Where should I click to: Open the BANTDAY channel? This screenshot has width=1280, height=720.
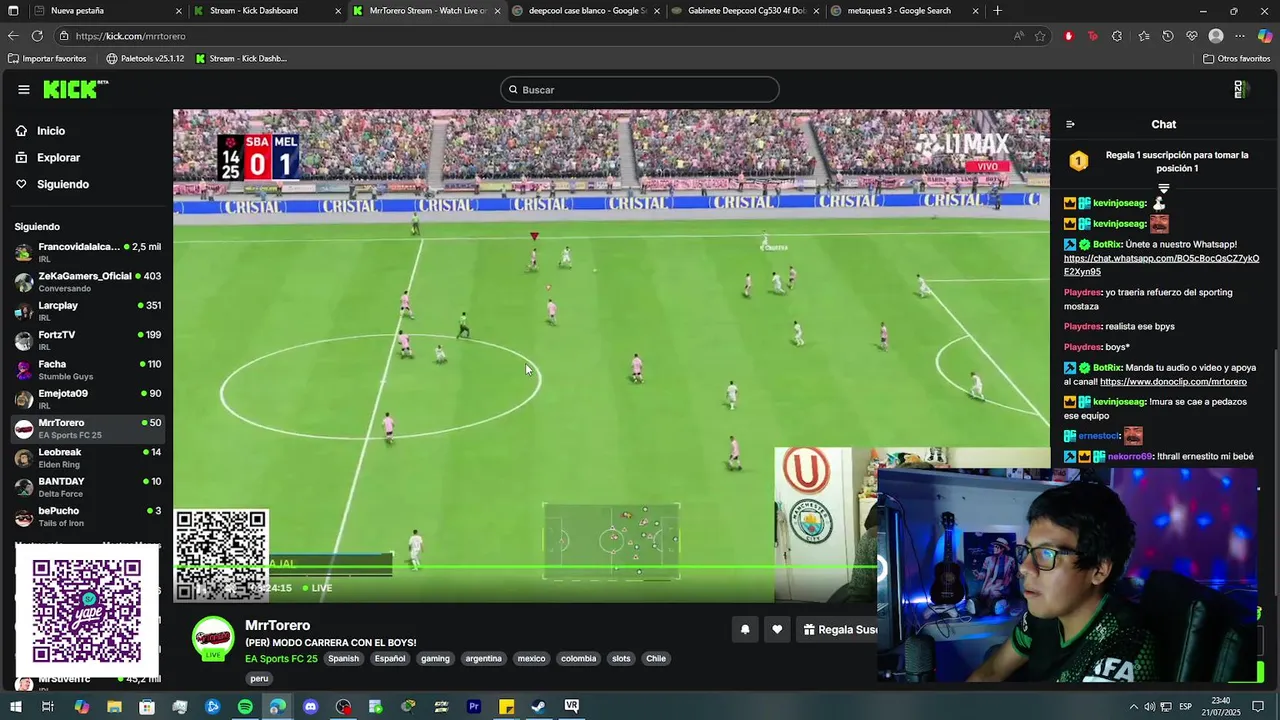(88, 487)
